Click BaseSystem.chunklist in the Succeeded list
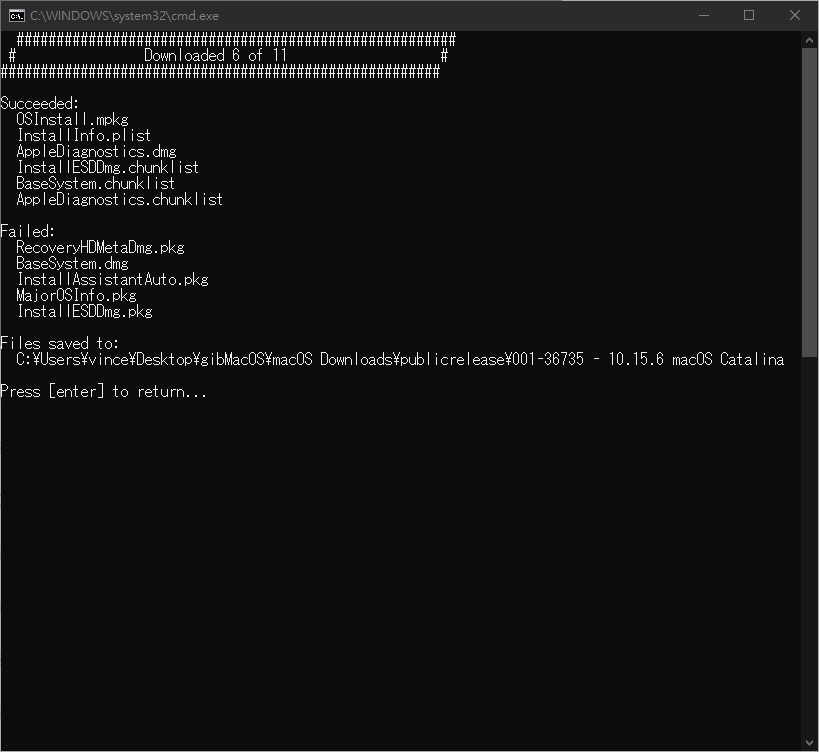This screenshot has width=819, height=752. click(x=96, y=183)
